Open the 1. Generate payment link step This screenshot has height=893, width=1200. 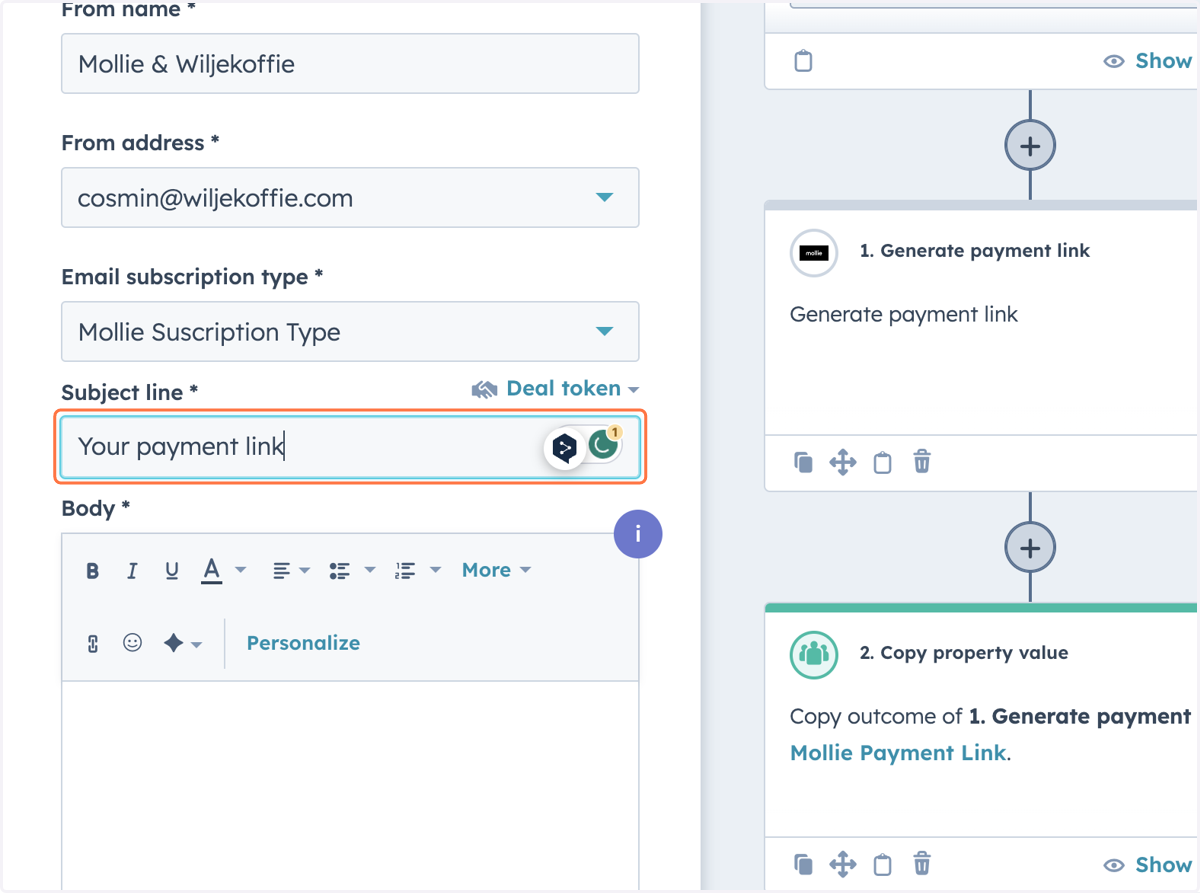[975, 251]
